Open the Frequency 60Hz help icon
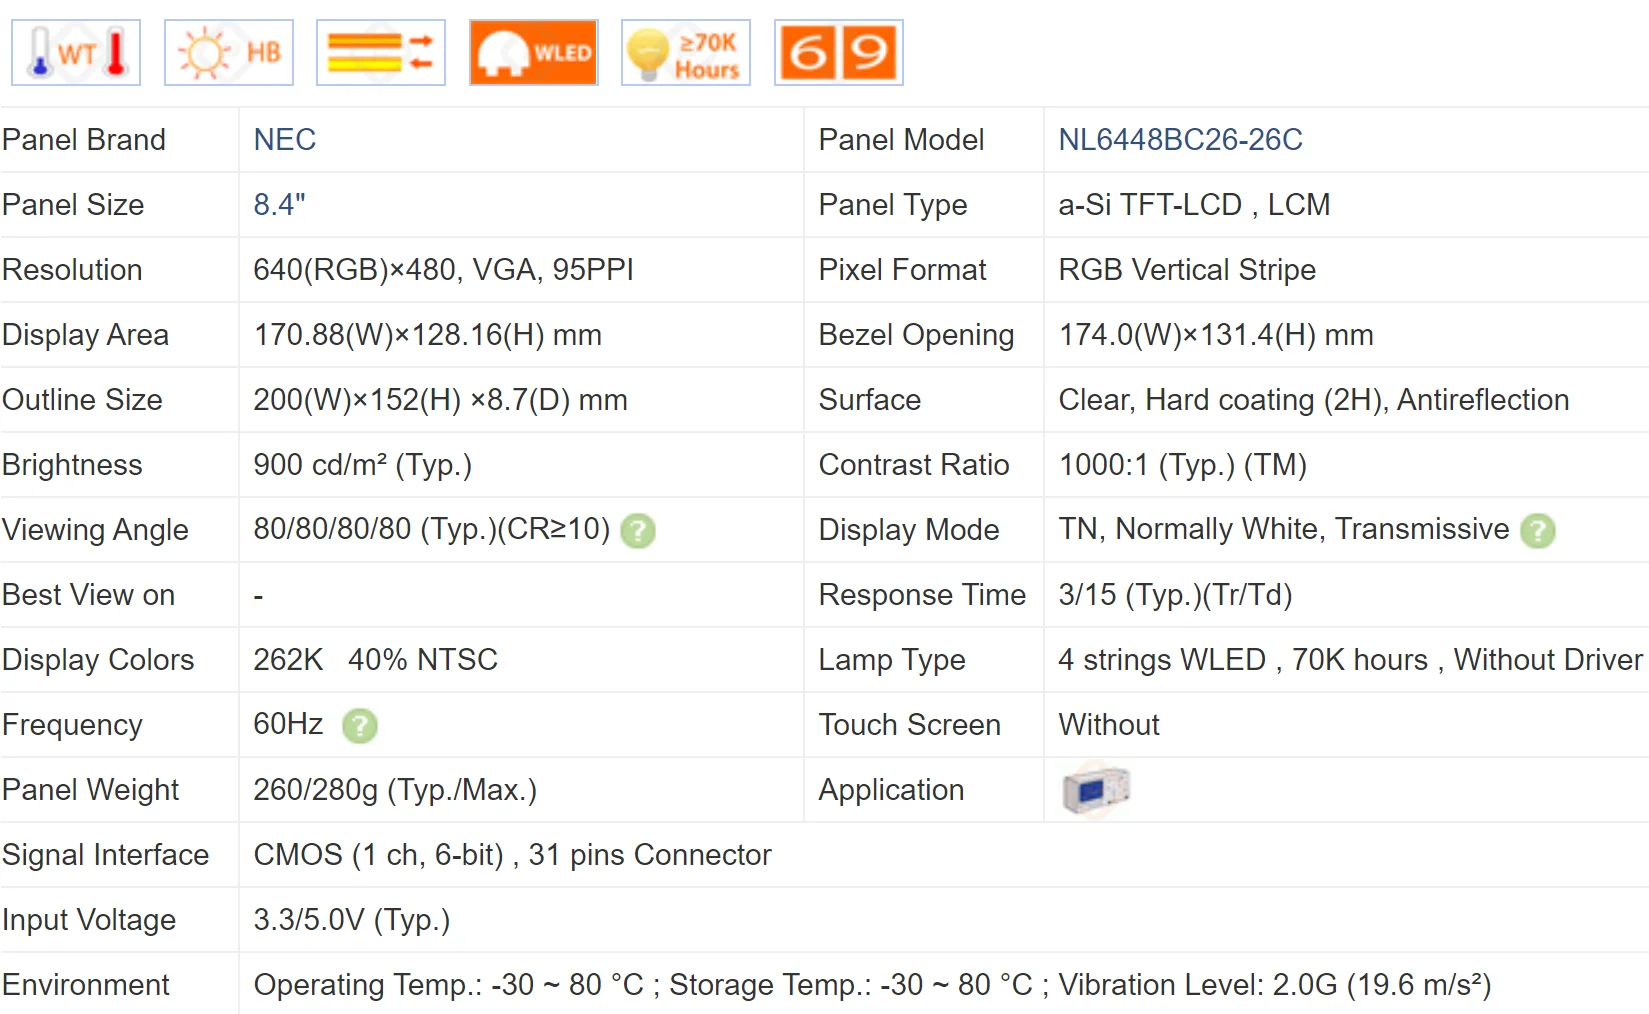Screen dimensions: 1649x1014 click(x=360, y=725)
